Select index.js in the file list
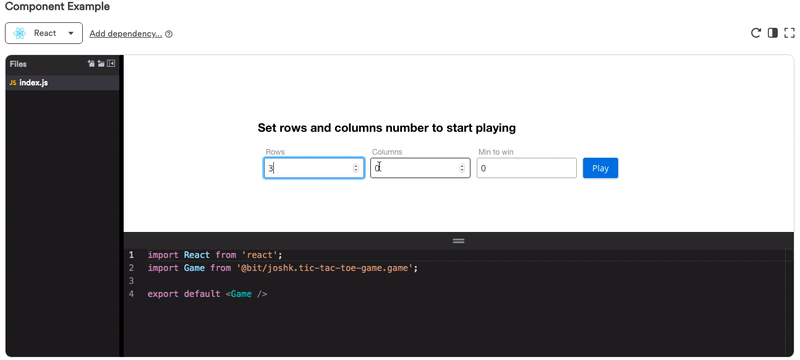This screenshot has height=360, width=800. 62,83
